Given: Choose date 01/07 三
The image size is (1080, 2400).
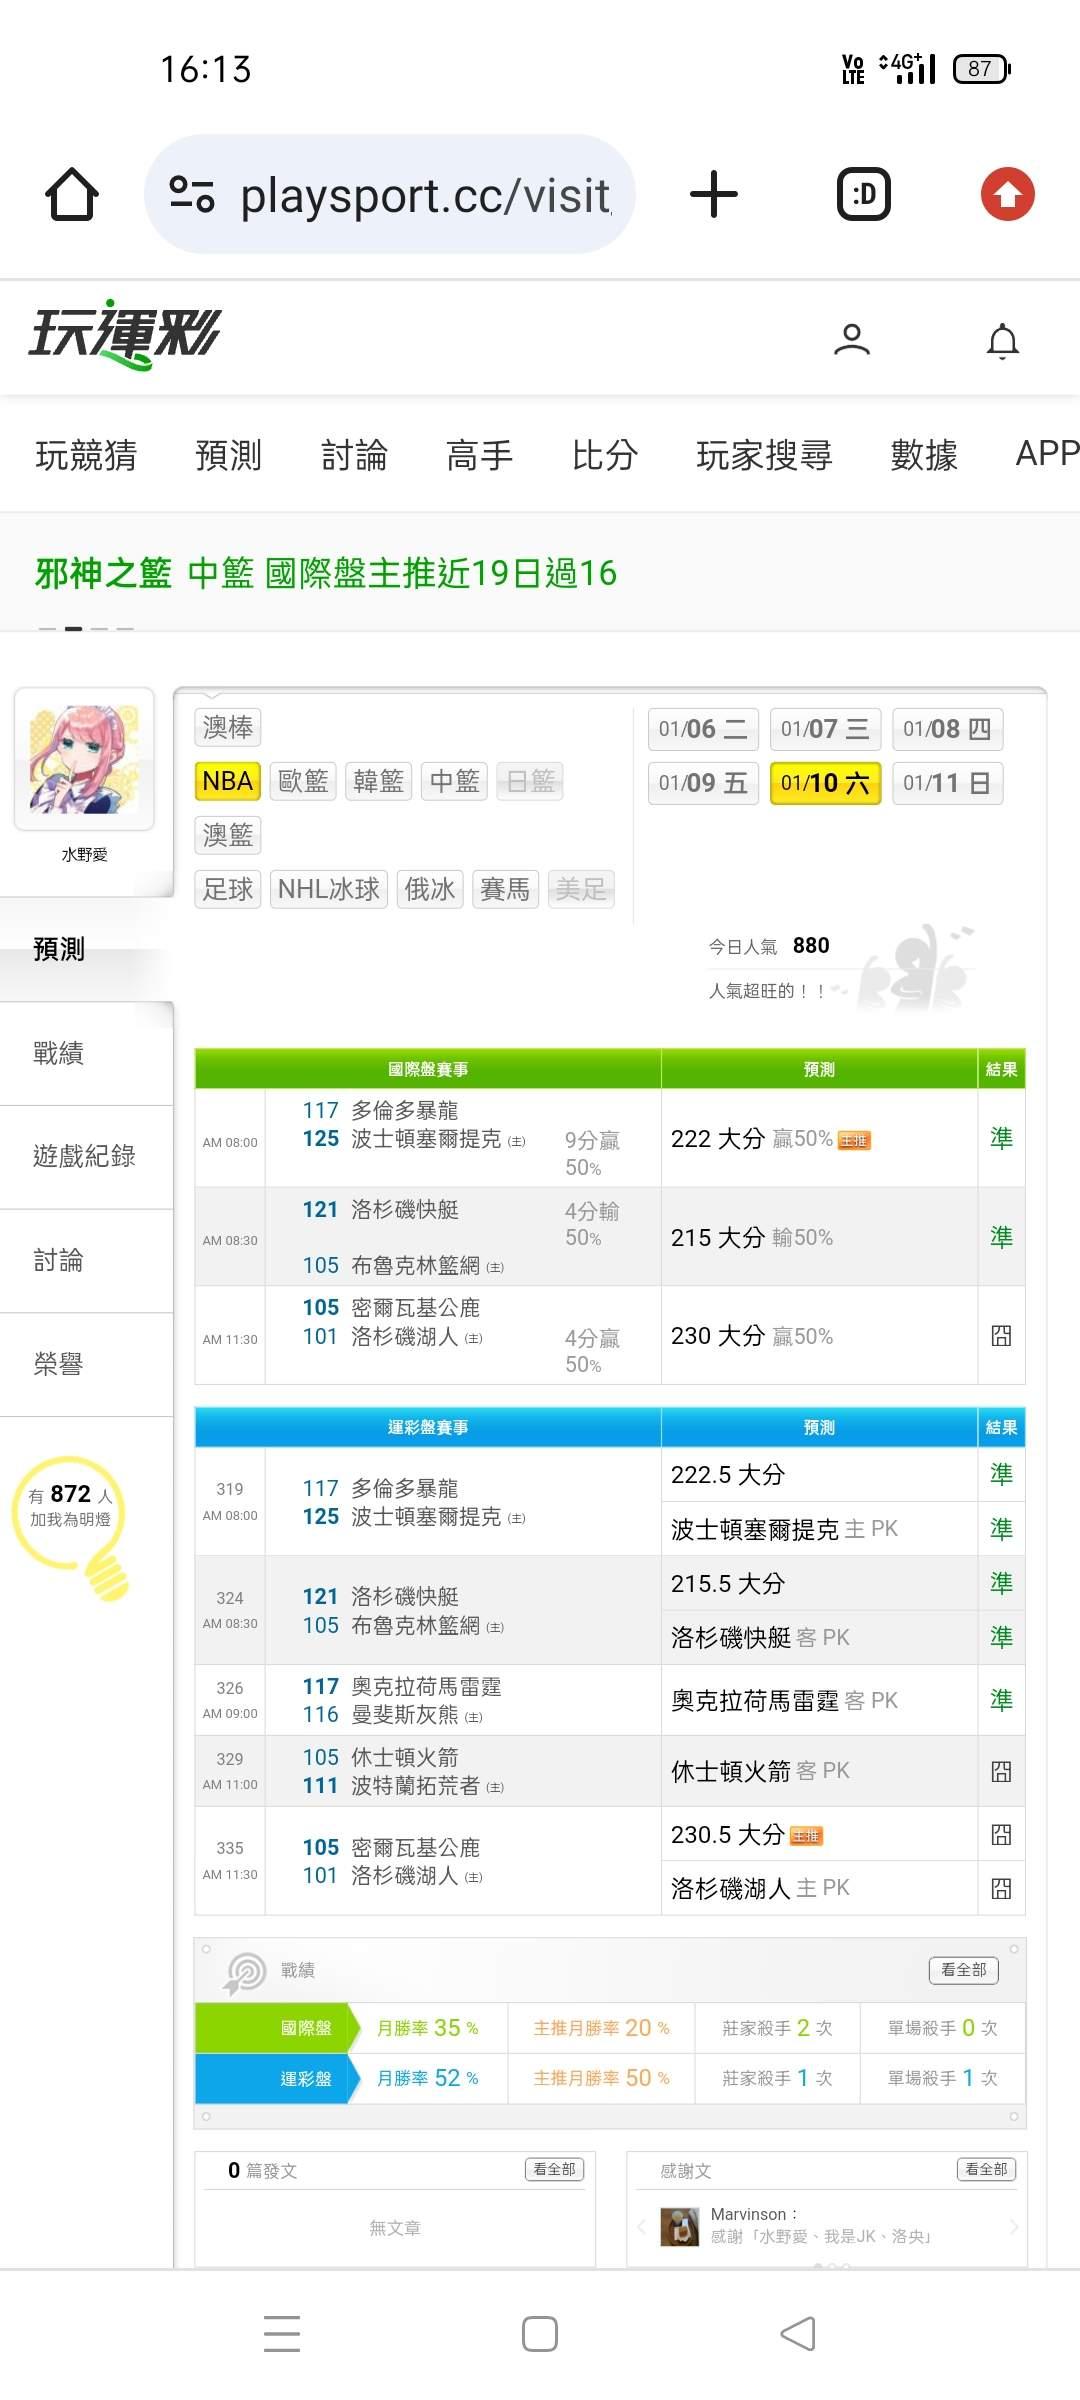Looking at the screenshot, I should (x=825, y=729).
